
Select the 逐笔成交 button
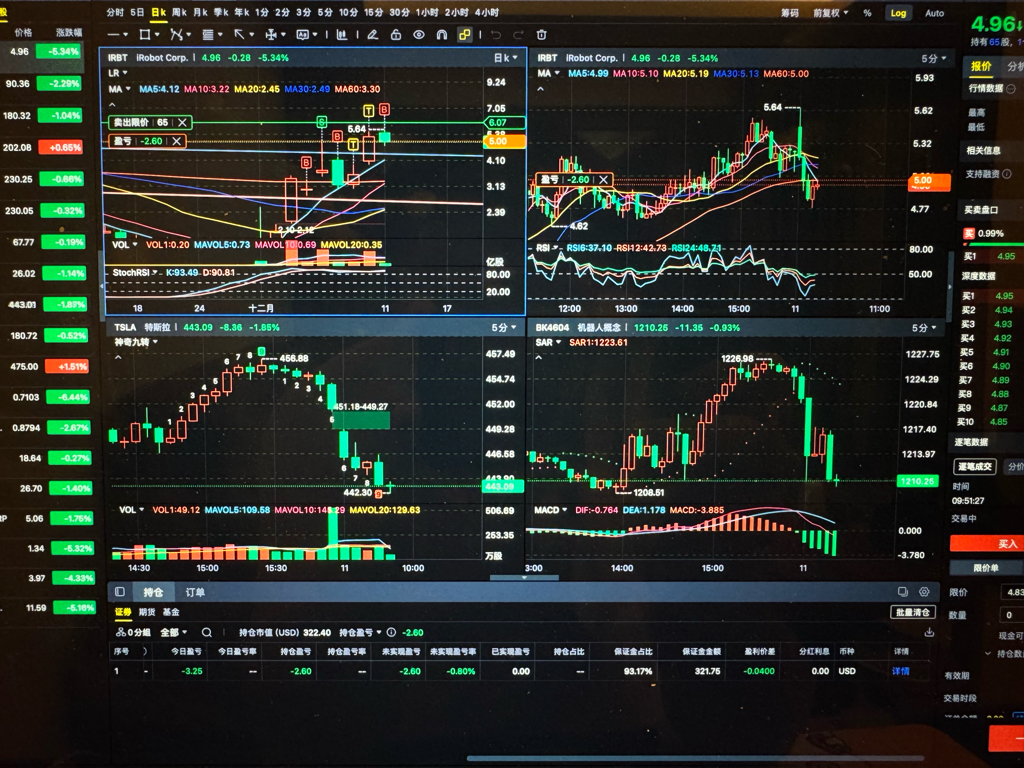(975, 466)
